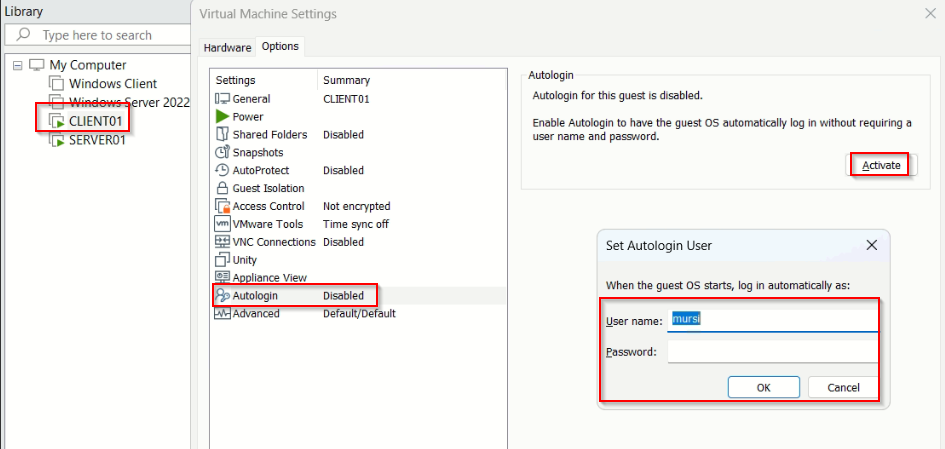Click the VMware Tools vm icon
The width and height of the screenshot is (945, 449).
[x=222, y=224]
